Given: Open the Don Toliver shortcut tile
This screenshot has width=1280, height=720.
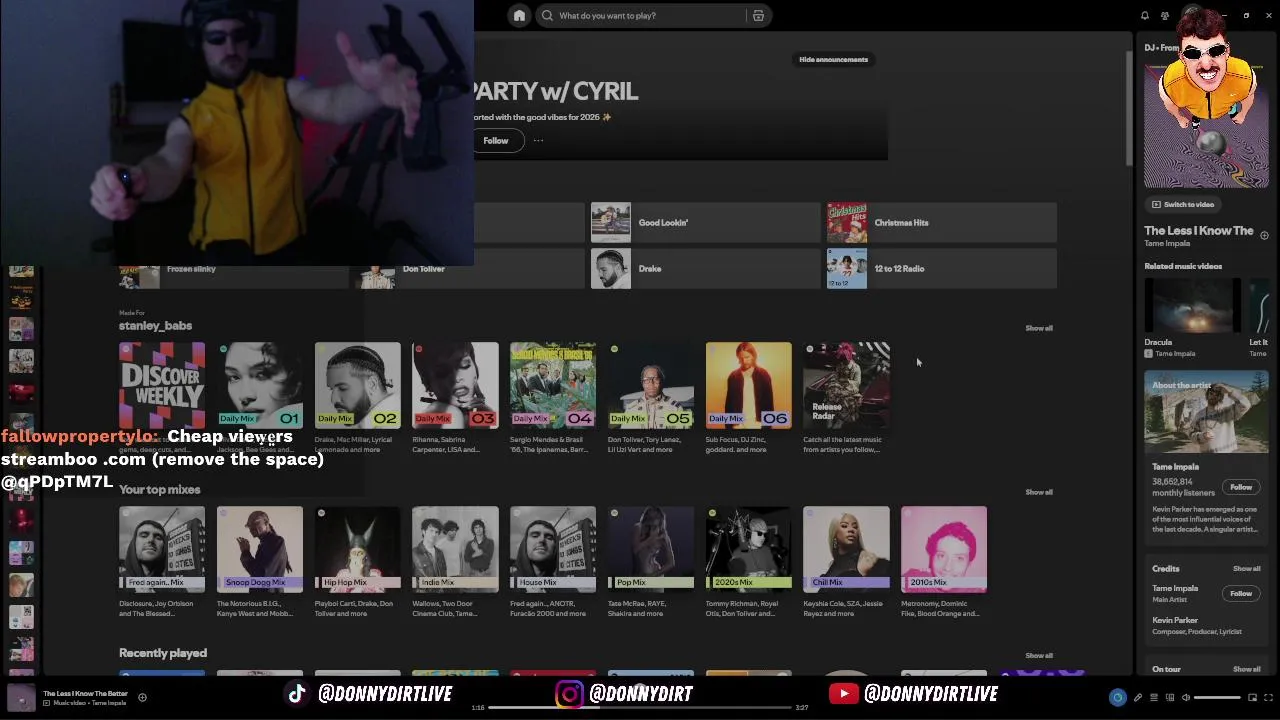Looking at the screenshot, I should [x=469, y=268].
